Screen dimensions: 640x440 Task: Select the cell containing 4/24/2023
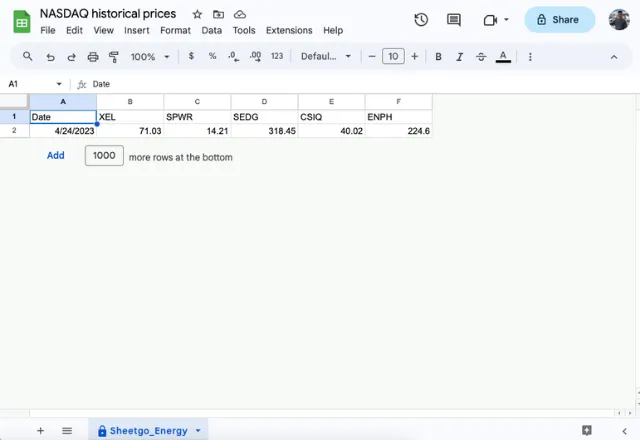(63, 131)
